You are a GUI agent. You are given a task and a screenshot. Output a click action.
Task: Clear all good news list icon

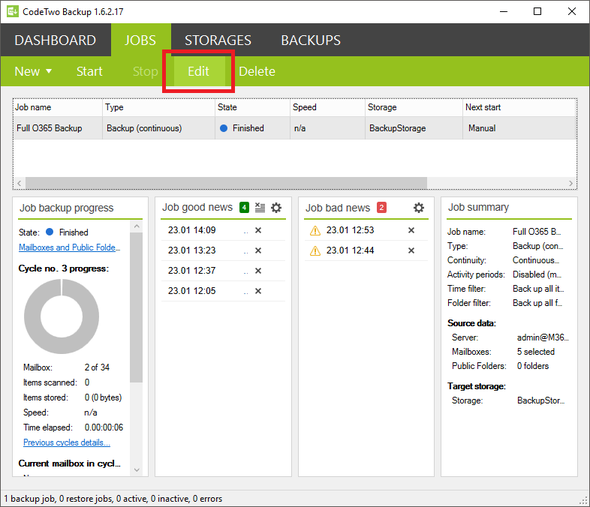pos(260,207)
